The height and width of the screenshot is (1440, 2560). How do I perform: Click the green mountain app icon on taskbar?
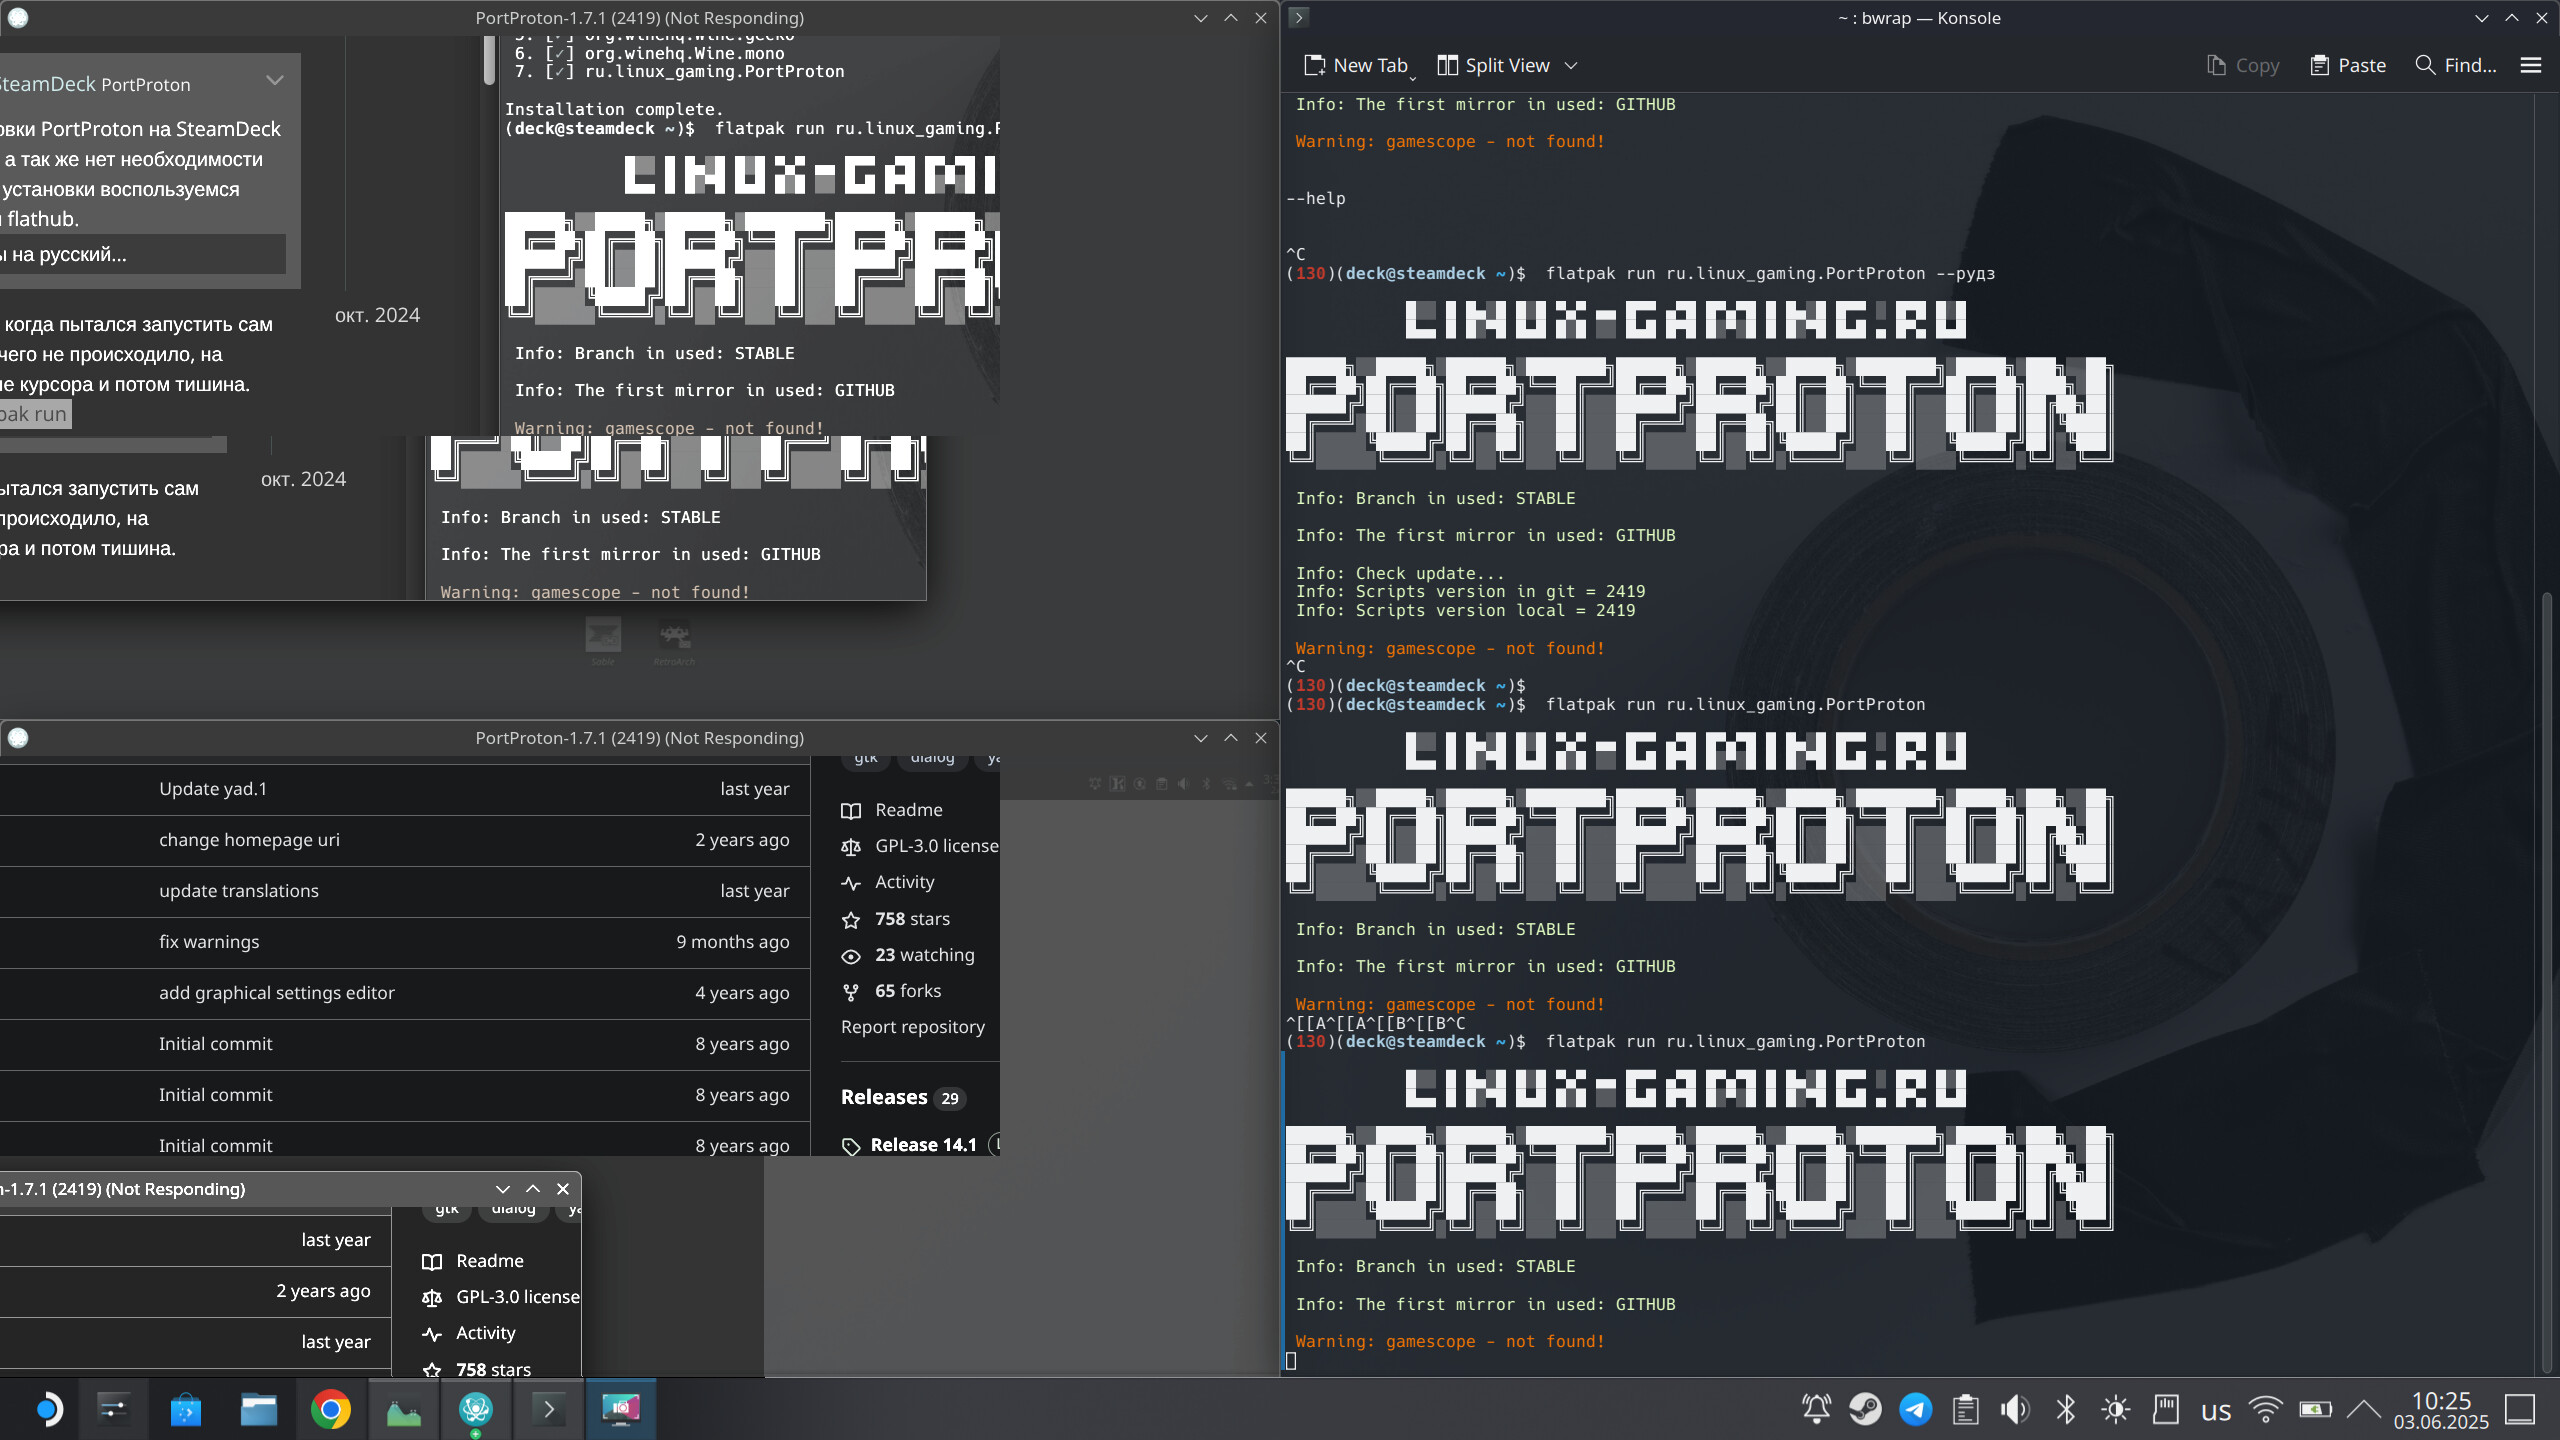click(404, 1409)
